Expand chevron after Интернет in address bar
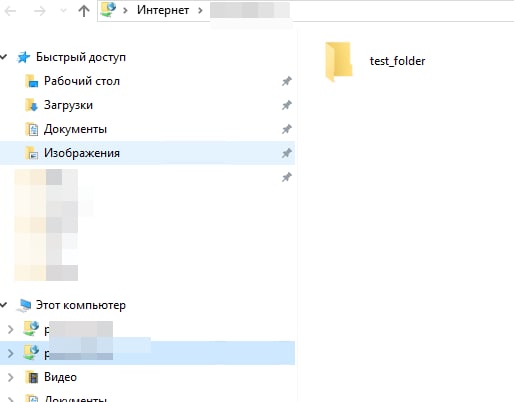Screen dimensions: 514x402 [x=200, y=11]
